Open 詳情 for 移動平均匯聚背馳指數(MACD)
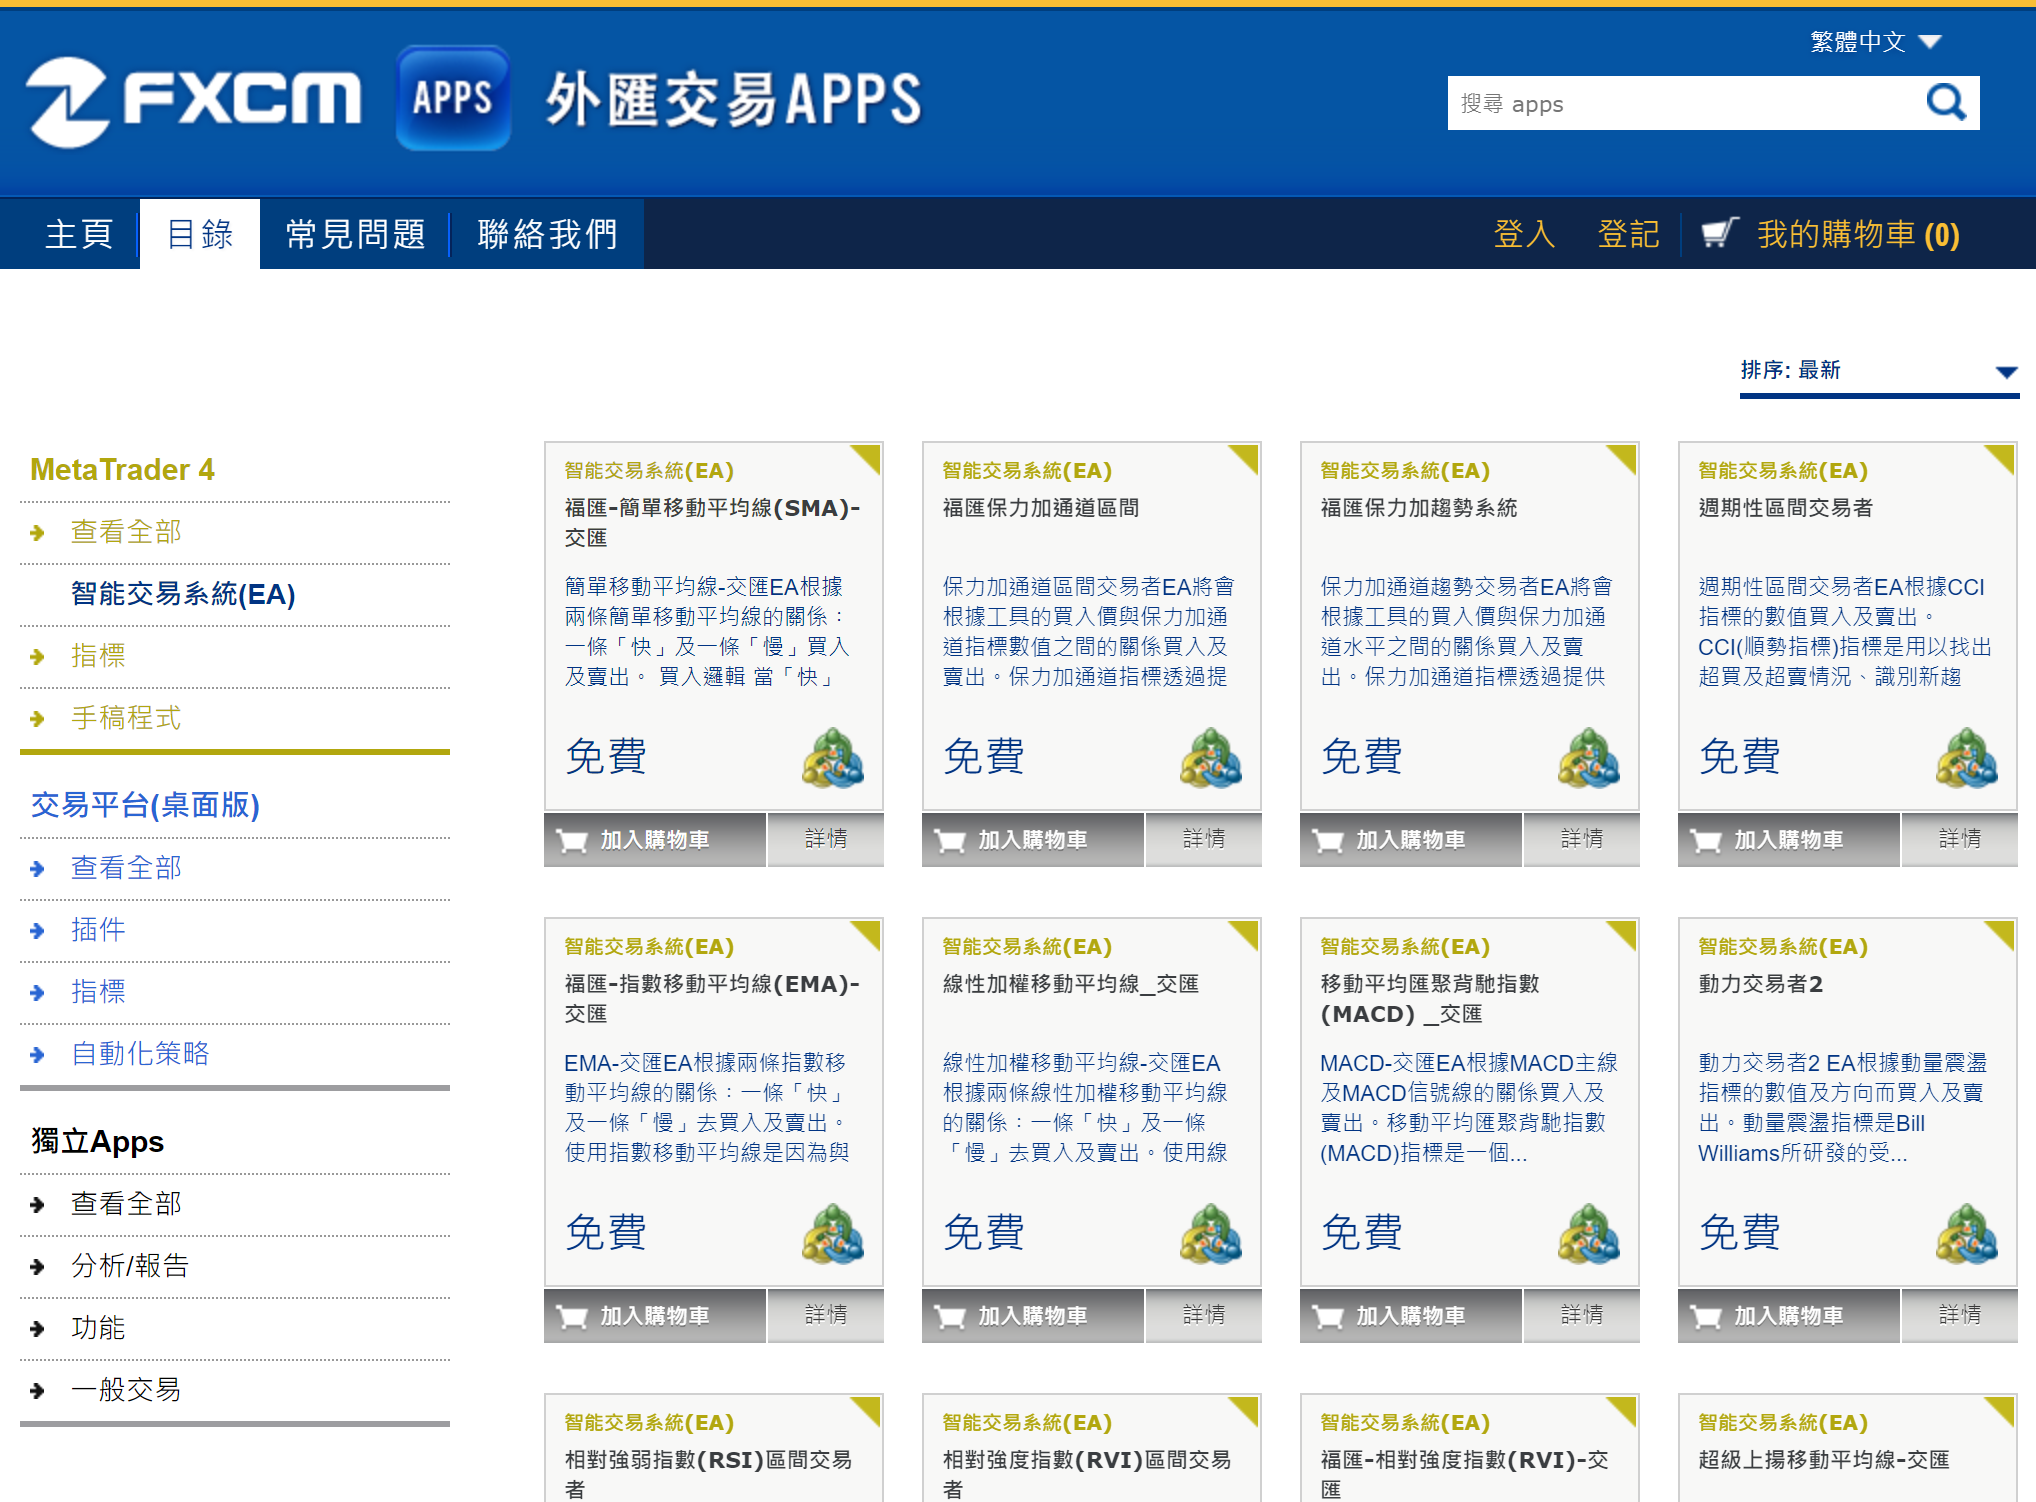2036x1502 pixels. [1582, 1316]
